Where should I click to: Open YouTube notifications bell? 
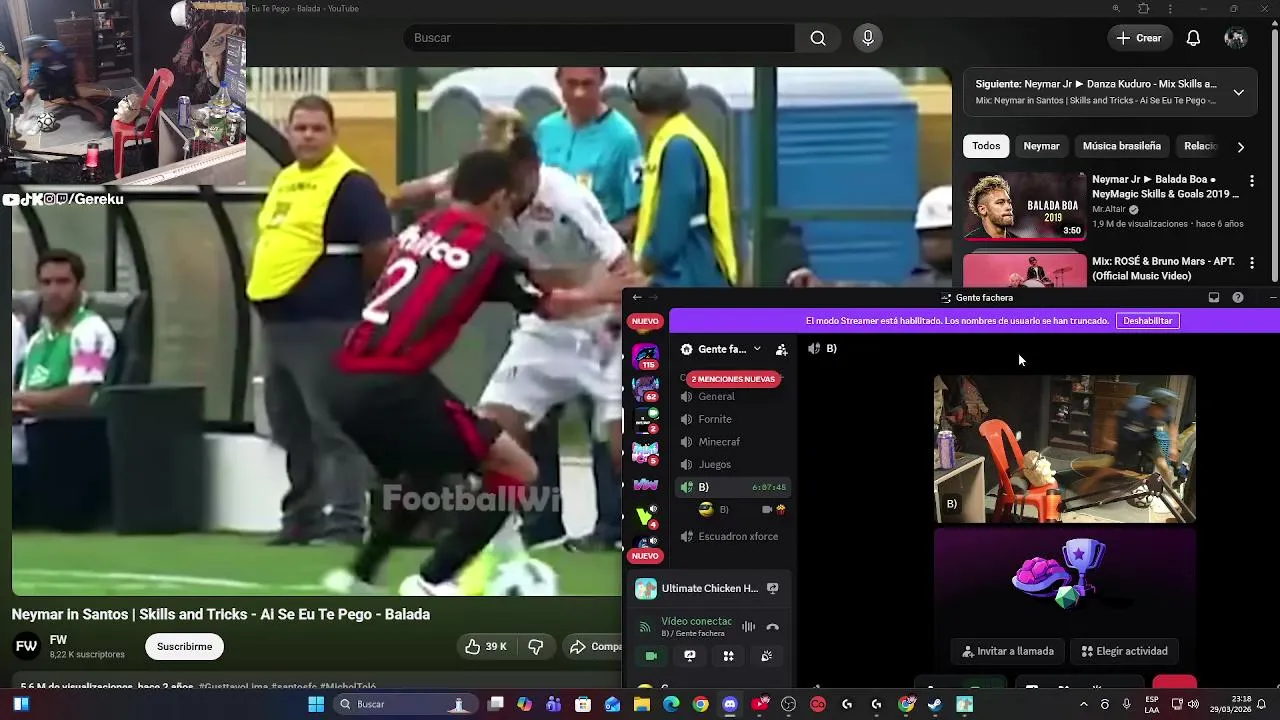pos(1193,38)
